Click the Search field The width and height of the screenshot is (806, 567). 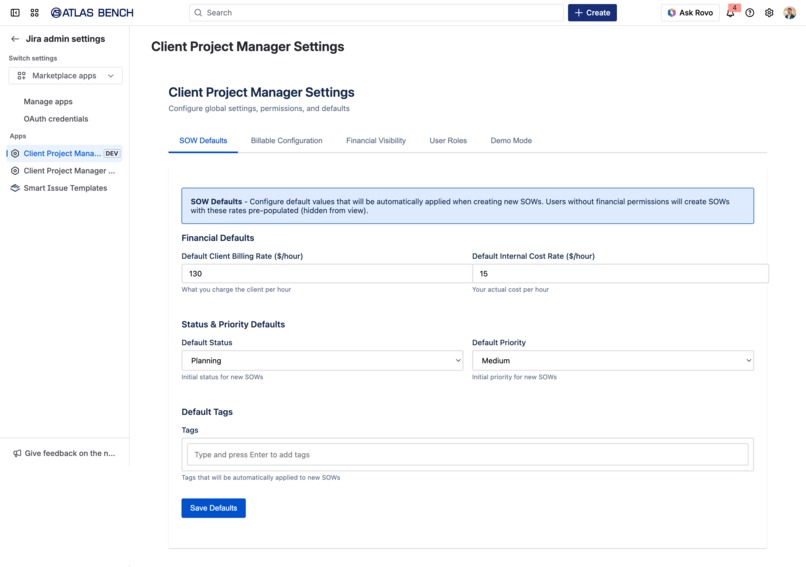tap(376, 13)
